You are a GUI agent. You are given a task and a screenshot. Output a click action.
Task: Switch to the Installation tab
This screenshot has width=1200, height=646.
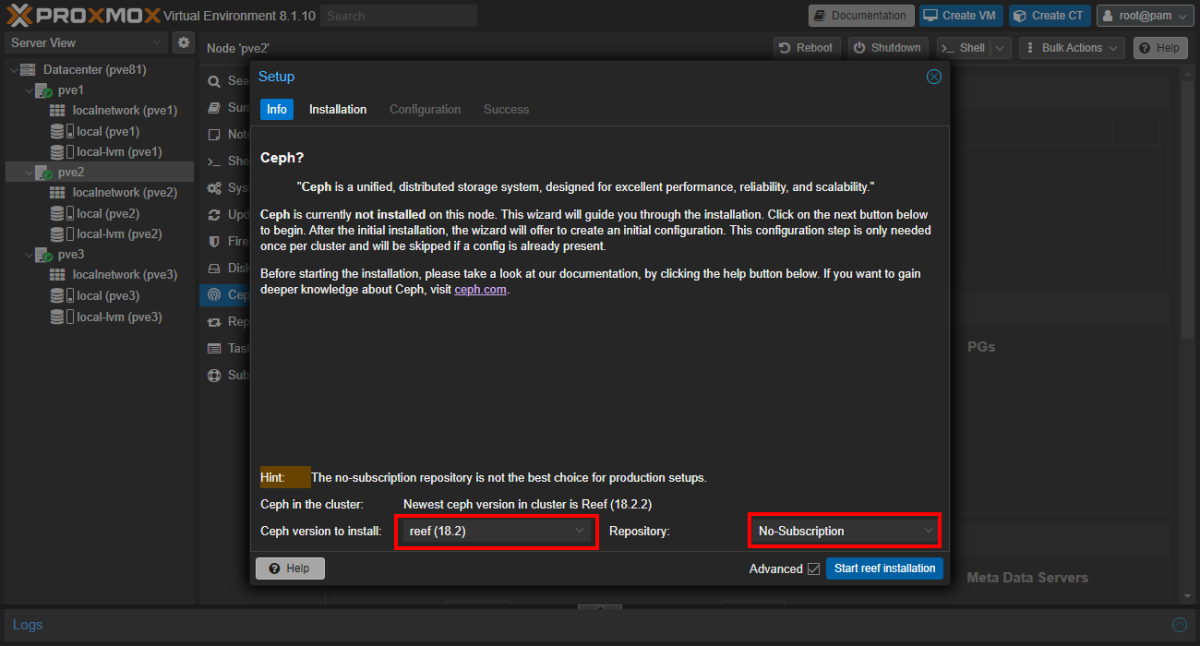(338, 109)
